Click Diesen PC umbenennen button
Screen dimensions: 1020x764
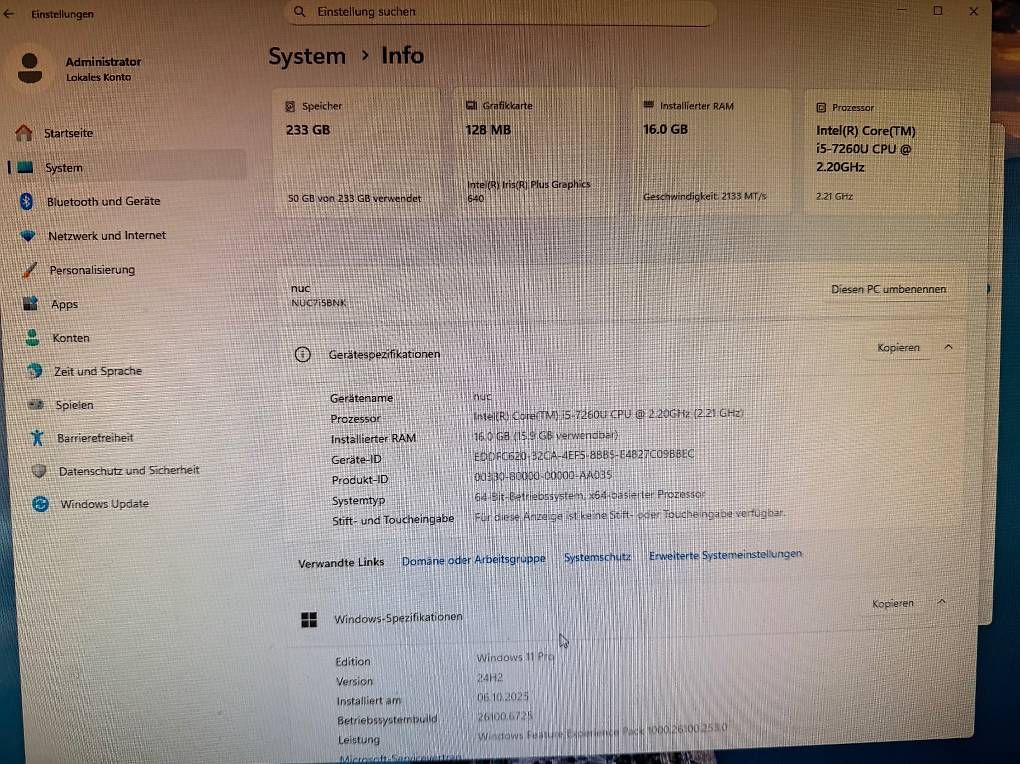889,289
